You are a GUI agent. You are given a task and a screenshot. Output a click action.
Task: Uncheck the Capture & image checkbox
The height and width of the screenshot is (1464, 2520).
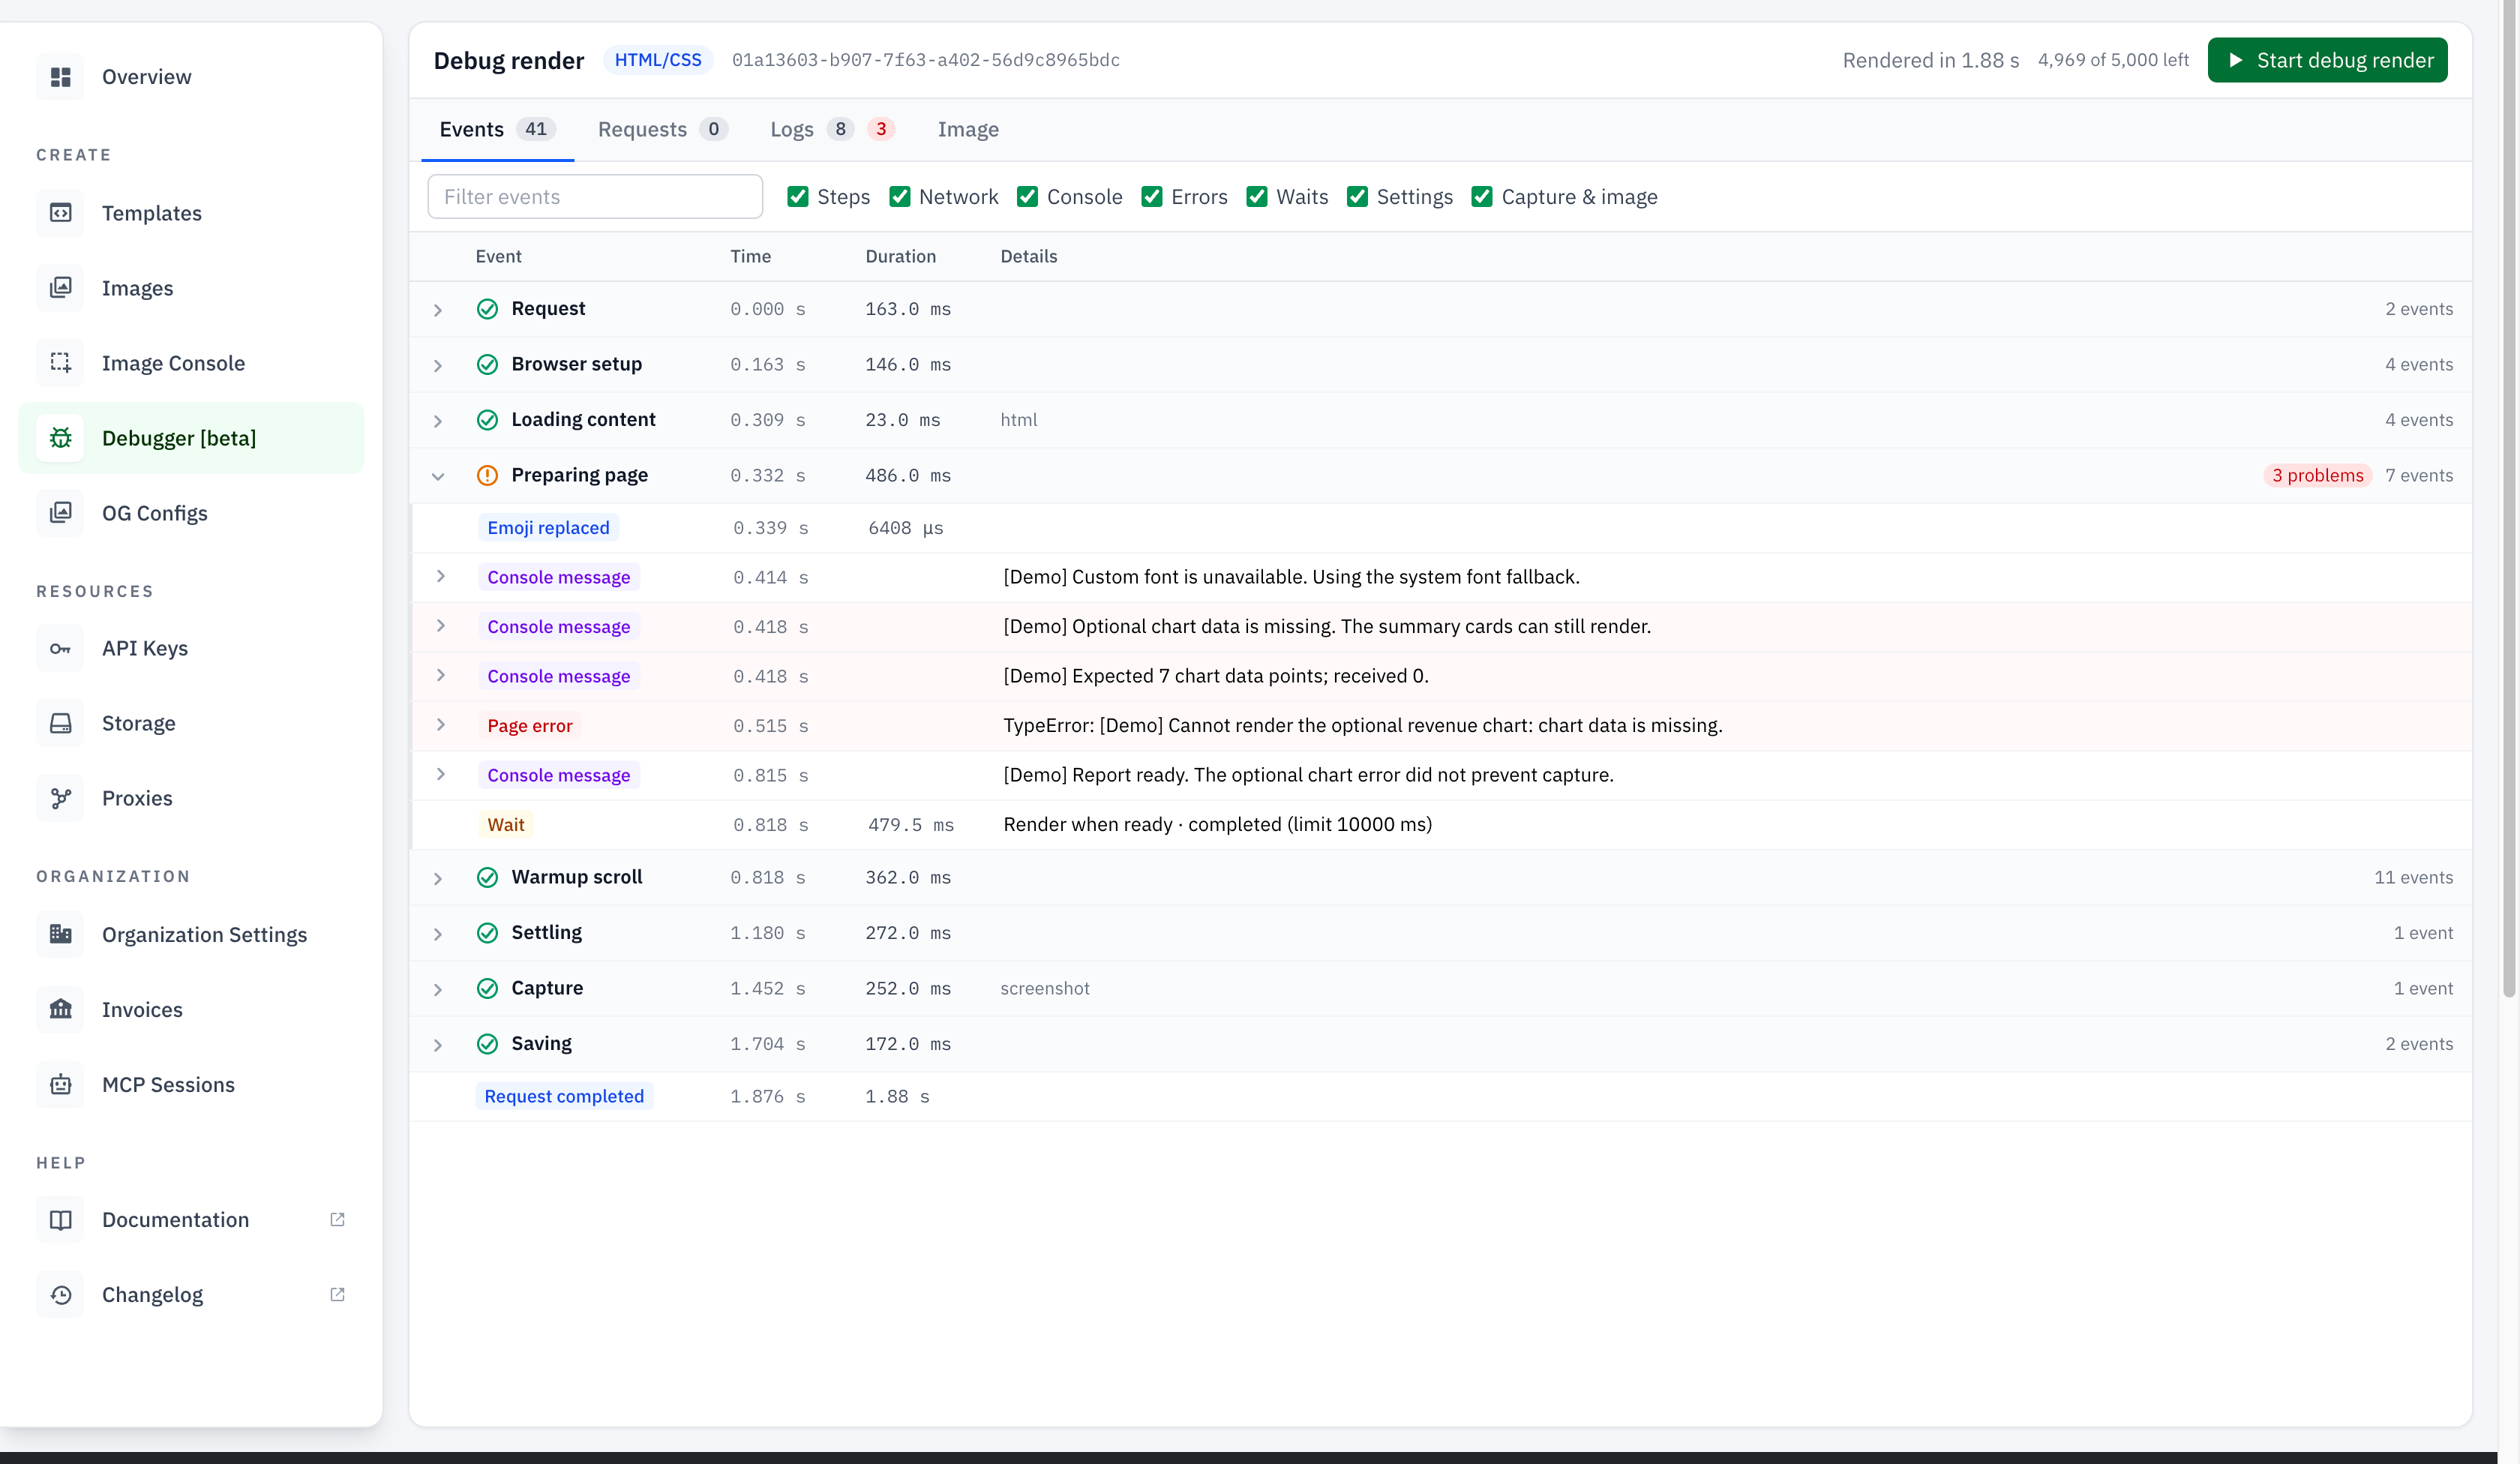[x=1482, y=197]
